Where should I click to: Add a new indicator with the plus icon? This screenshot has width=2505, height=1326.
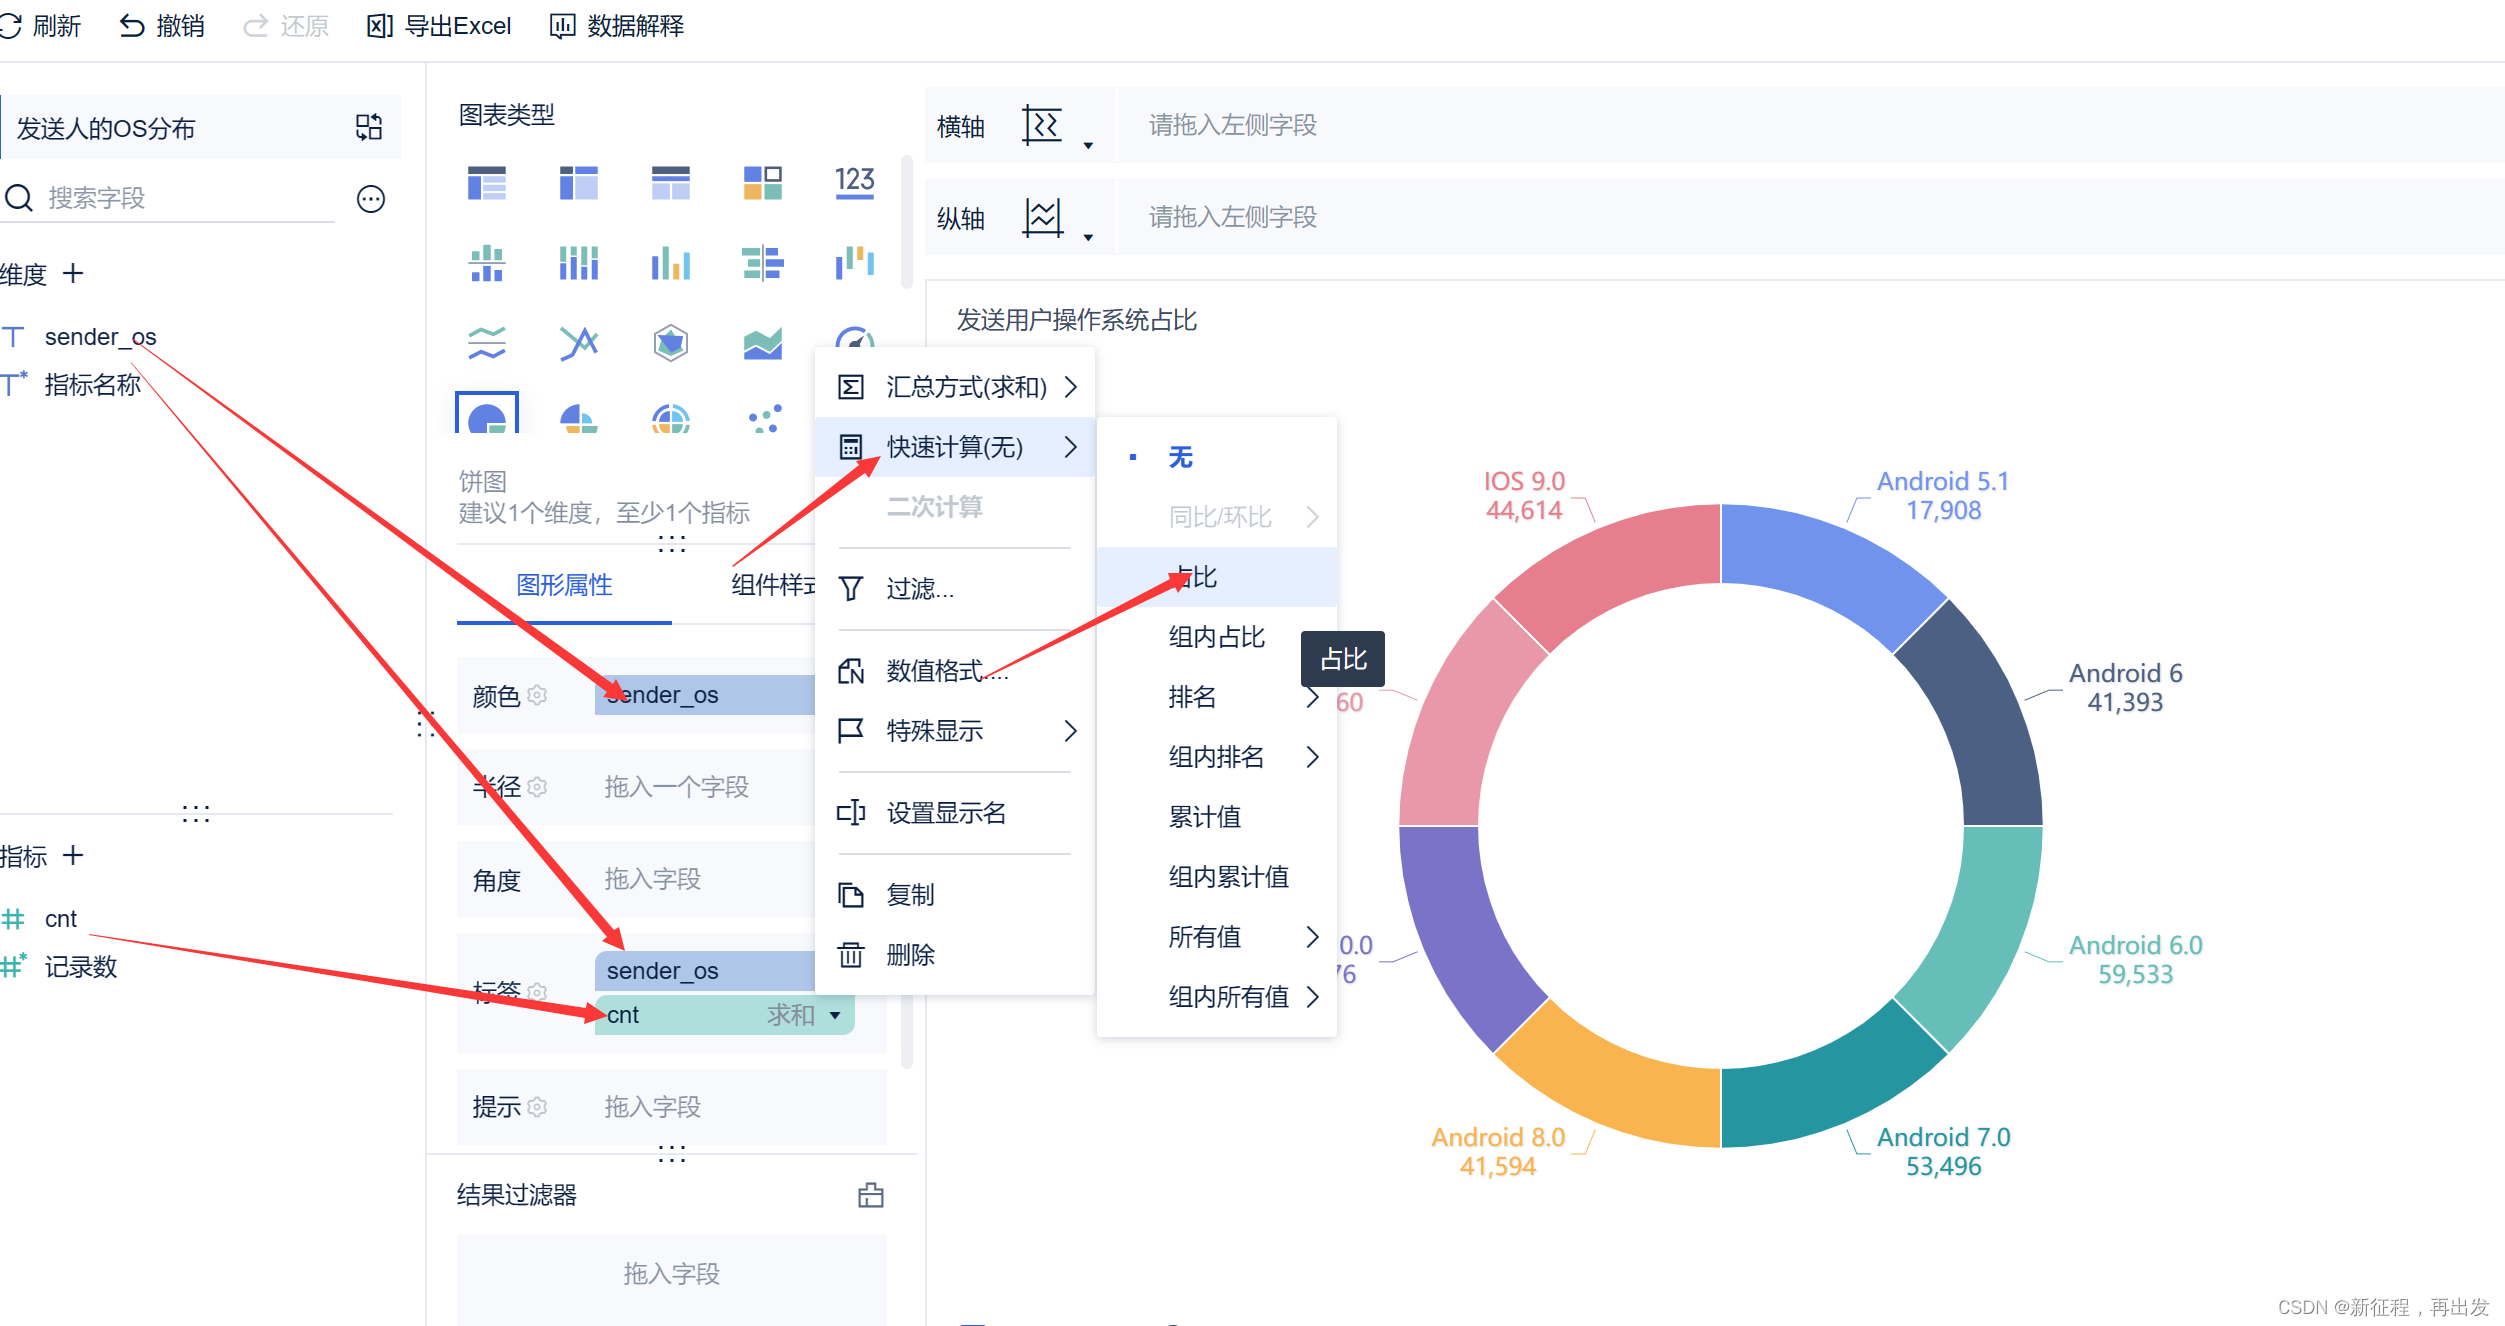[73, 855]
